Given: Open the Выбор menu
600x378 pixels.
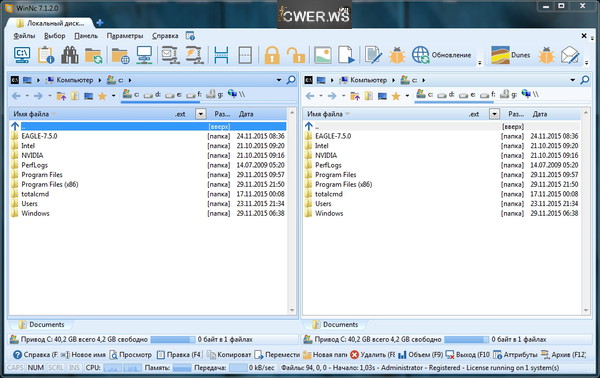Looking at the screenshot, I should 55,36.
